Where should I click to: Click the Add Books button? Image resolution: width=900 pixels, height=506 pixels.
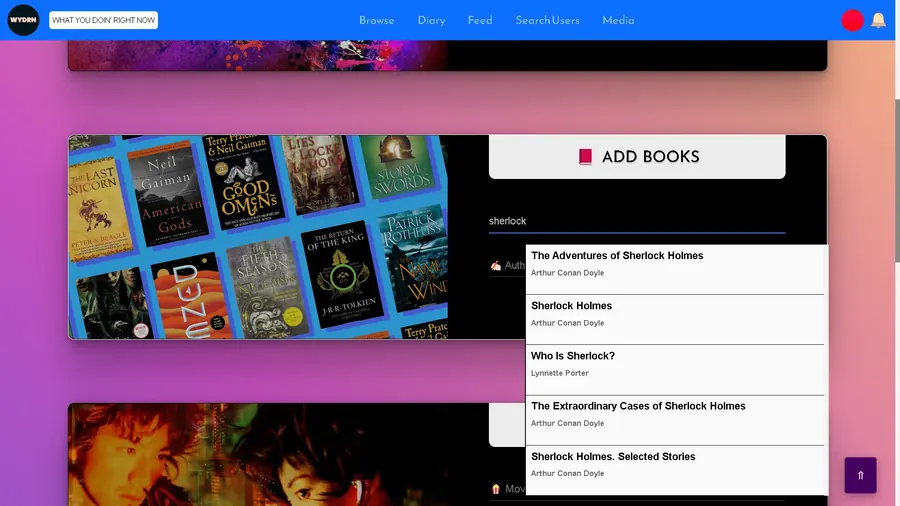point(637,157)
